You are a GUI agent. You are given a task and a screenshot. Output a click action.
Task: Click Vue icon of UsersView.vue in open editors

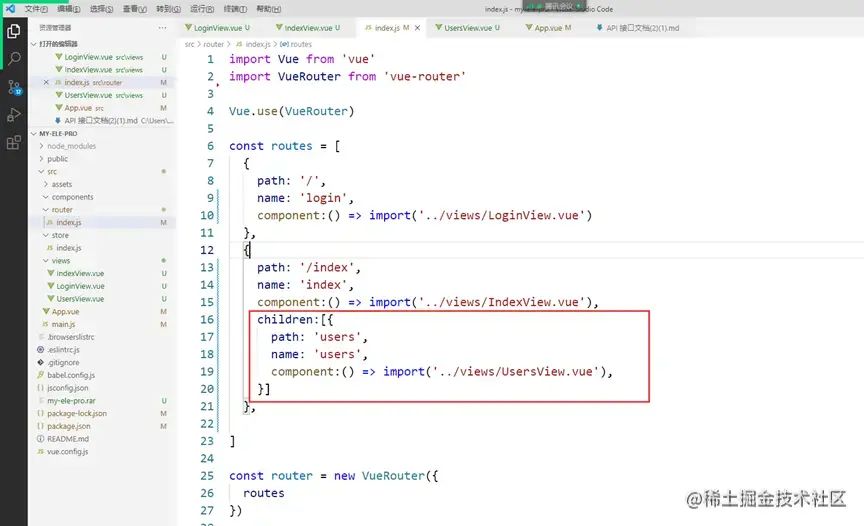click(58, 95)
